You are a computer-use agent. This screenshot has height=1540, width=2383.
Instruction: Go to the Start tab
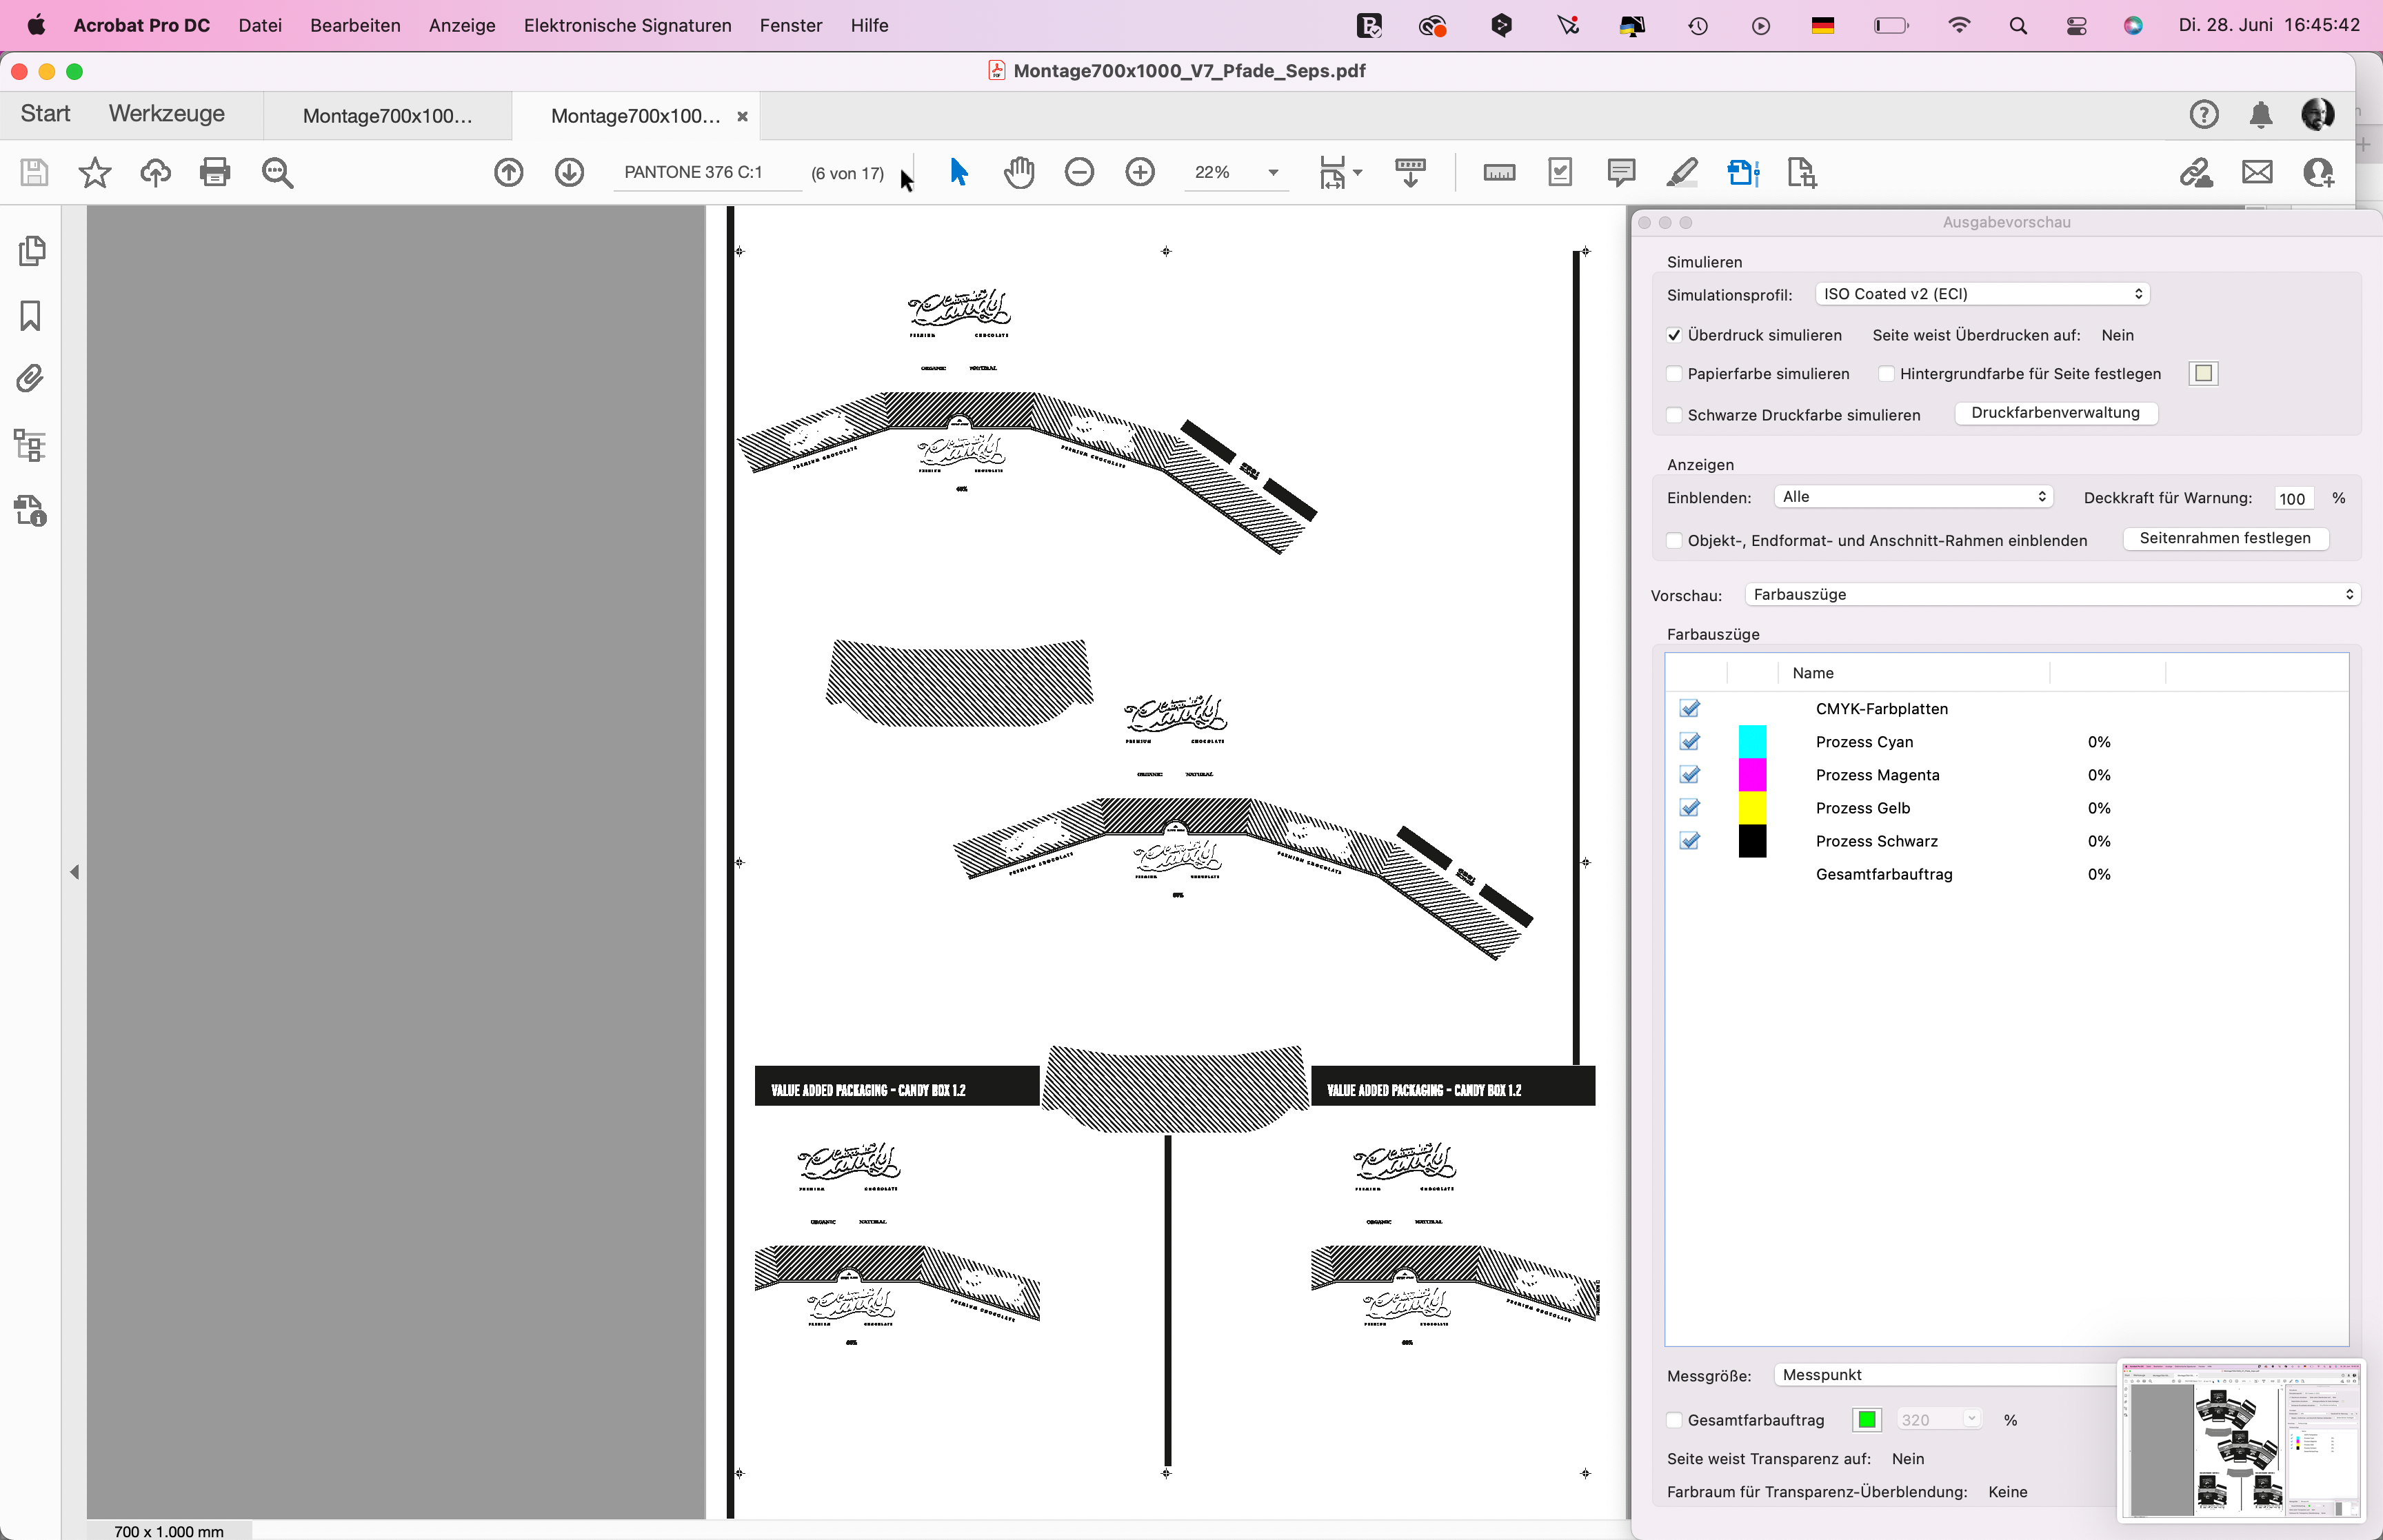pyautogui.click(x=45, y=114)
